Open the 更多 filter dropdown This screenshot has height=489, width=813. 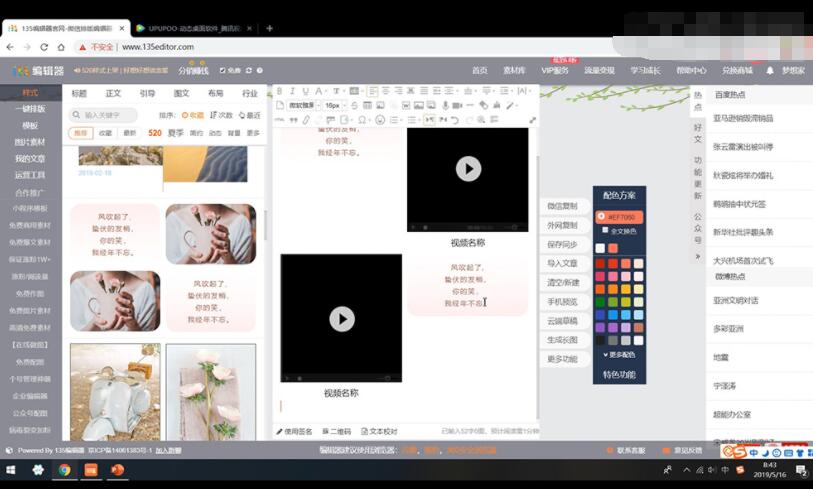coord(253,133)
